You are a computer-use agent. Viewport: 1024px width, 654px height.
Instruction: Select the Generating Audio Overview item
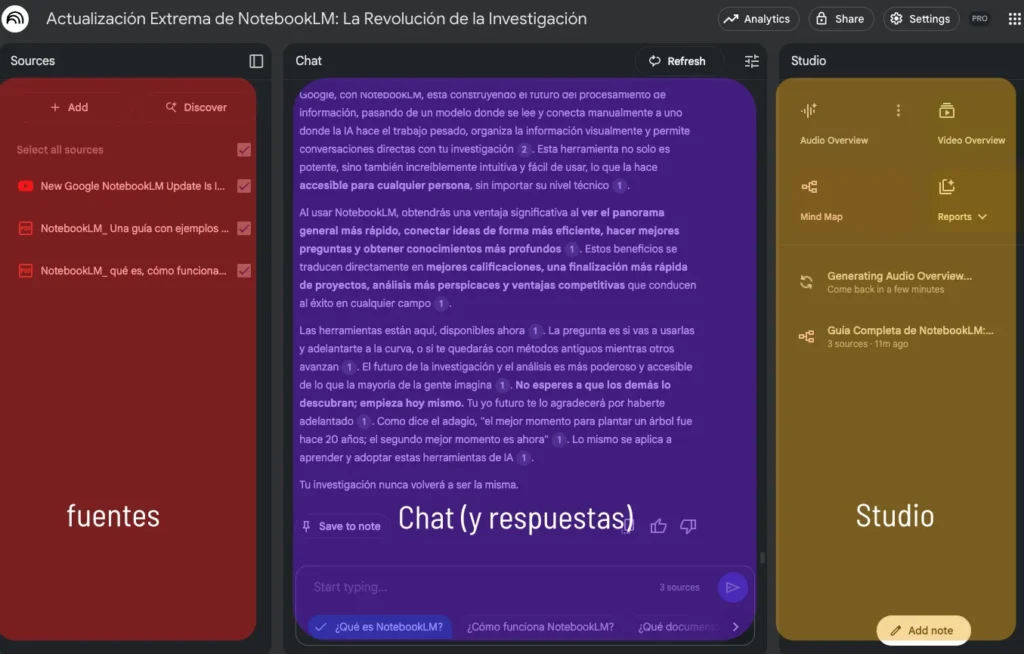[x=898, y=282]
